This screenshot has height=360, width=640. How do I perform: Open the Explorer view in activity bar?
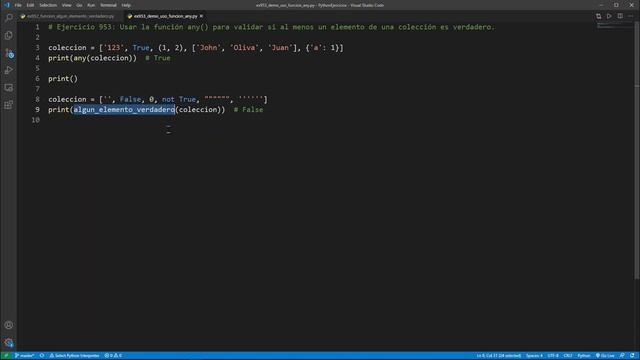coord(9,36)
